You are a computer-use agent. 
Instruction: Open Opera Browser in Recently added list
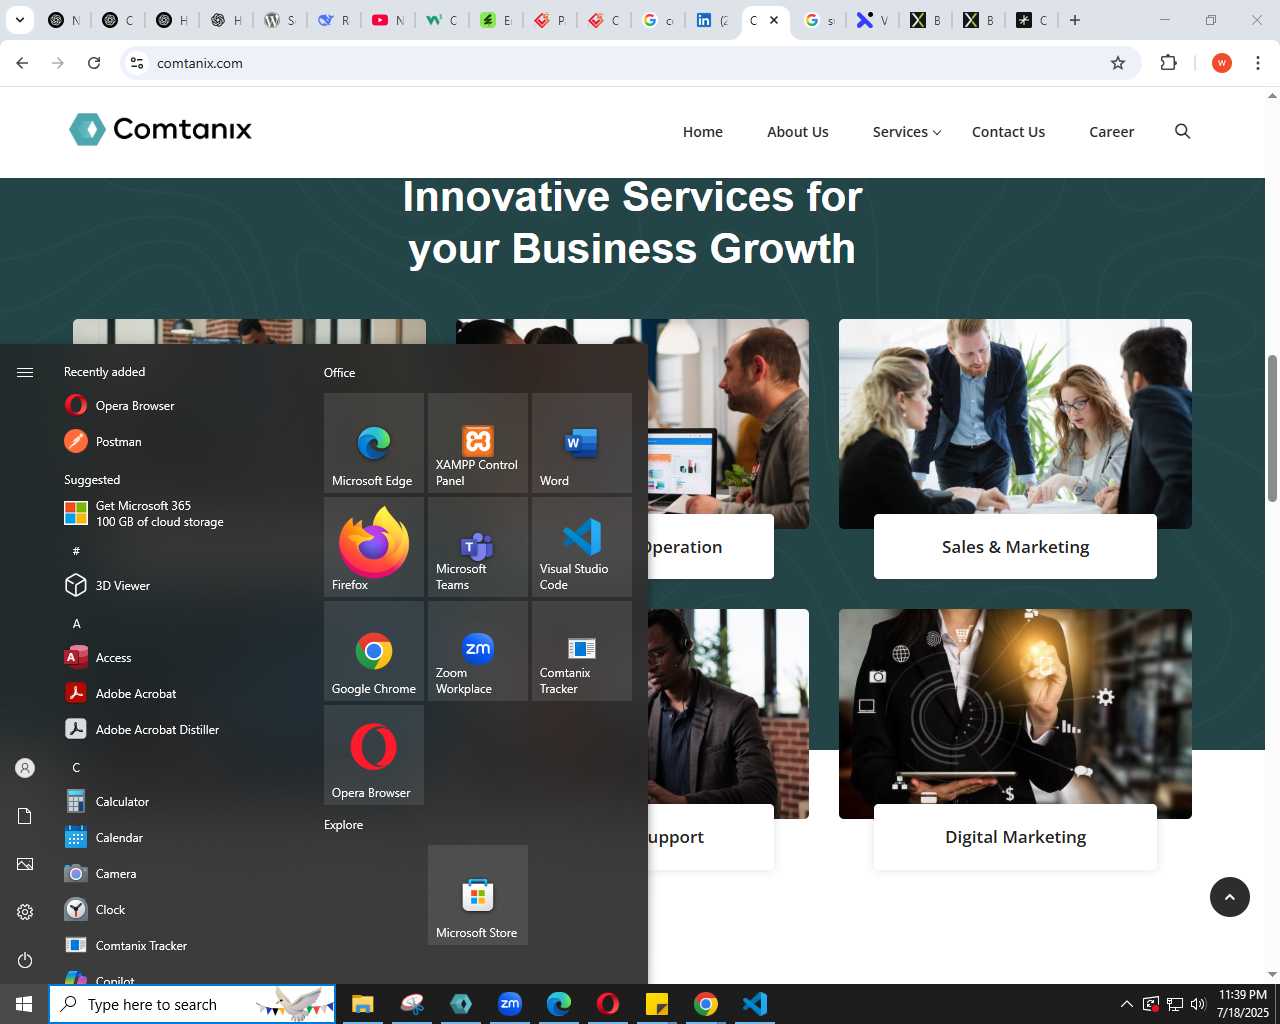180,406
